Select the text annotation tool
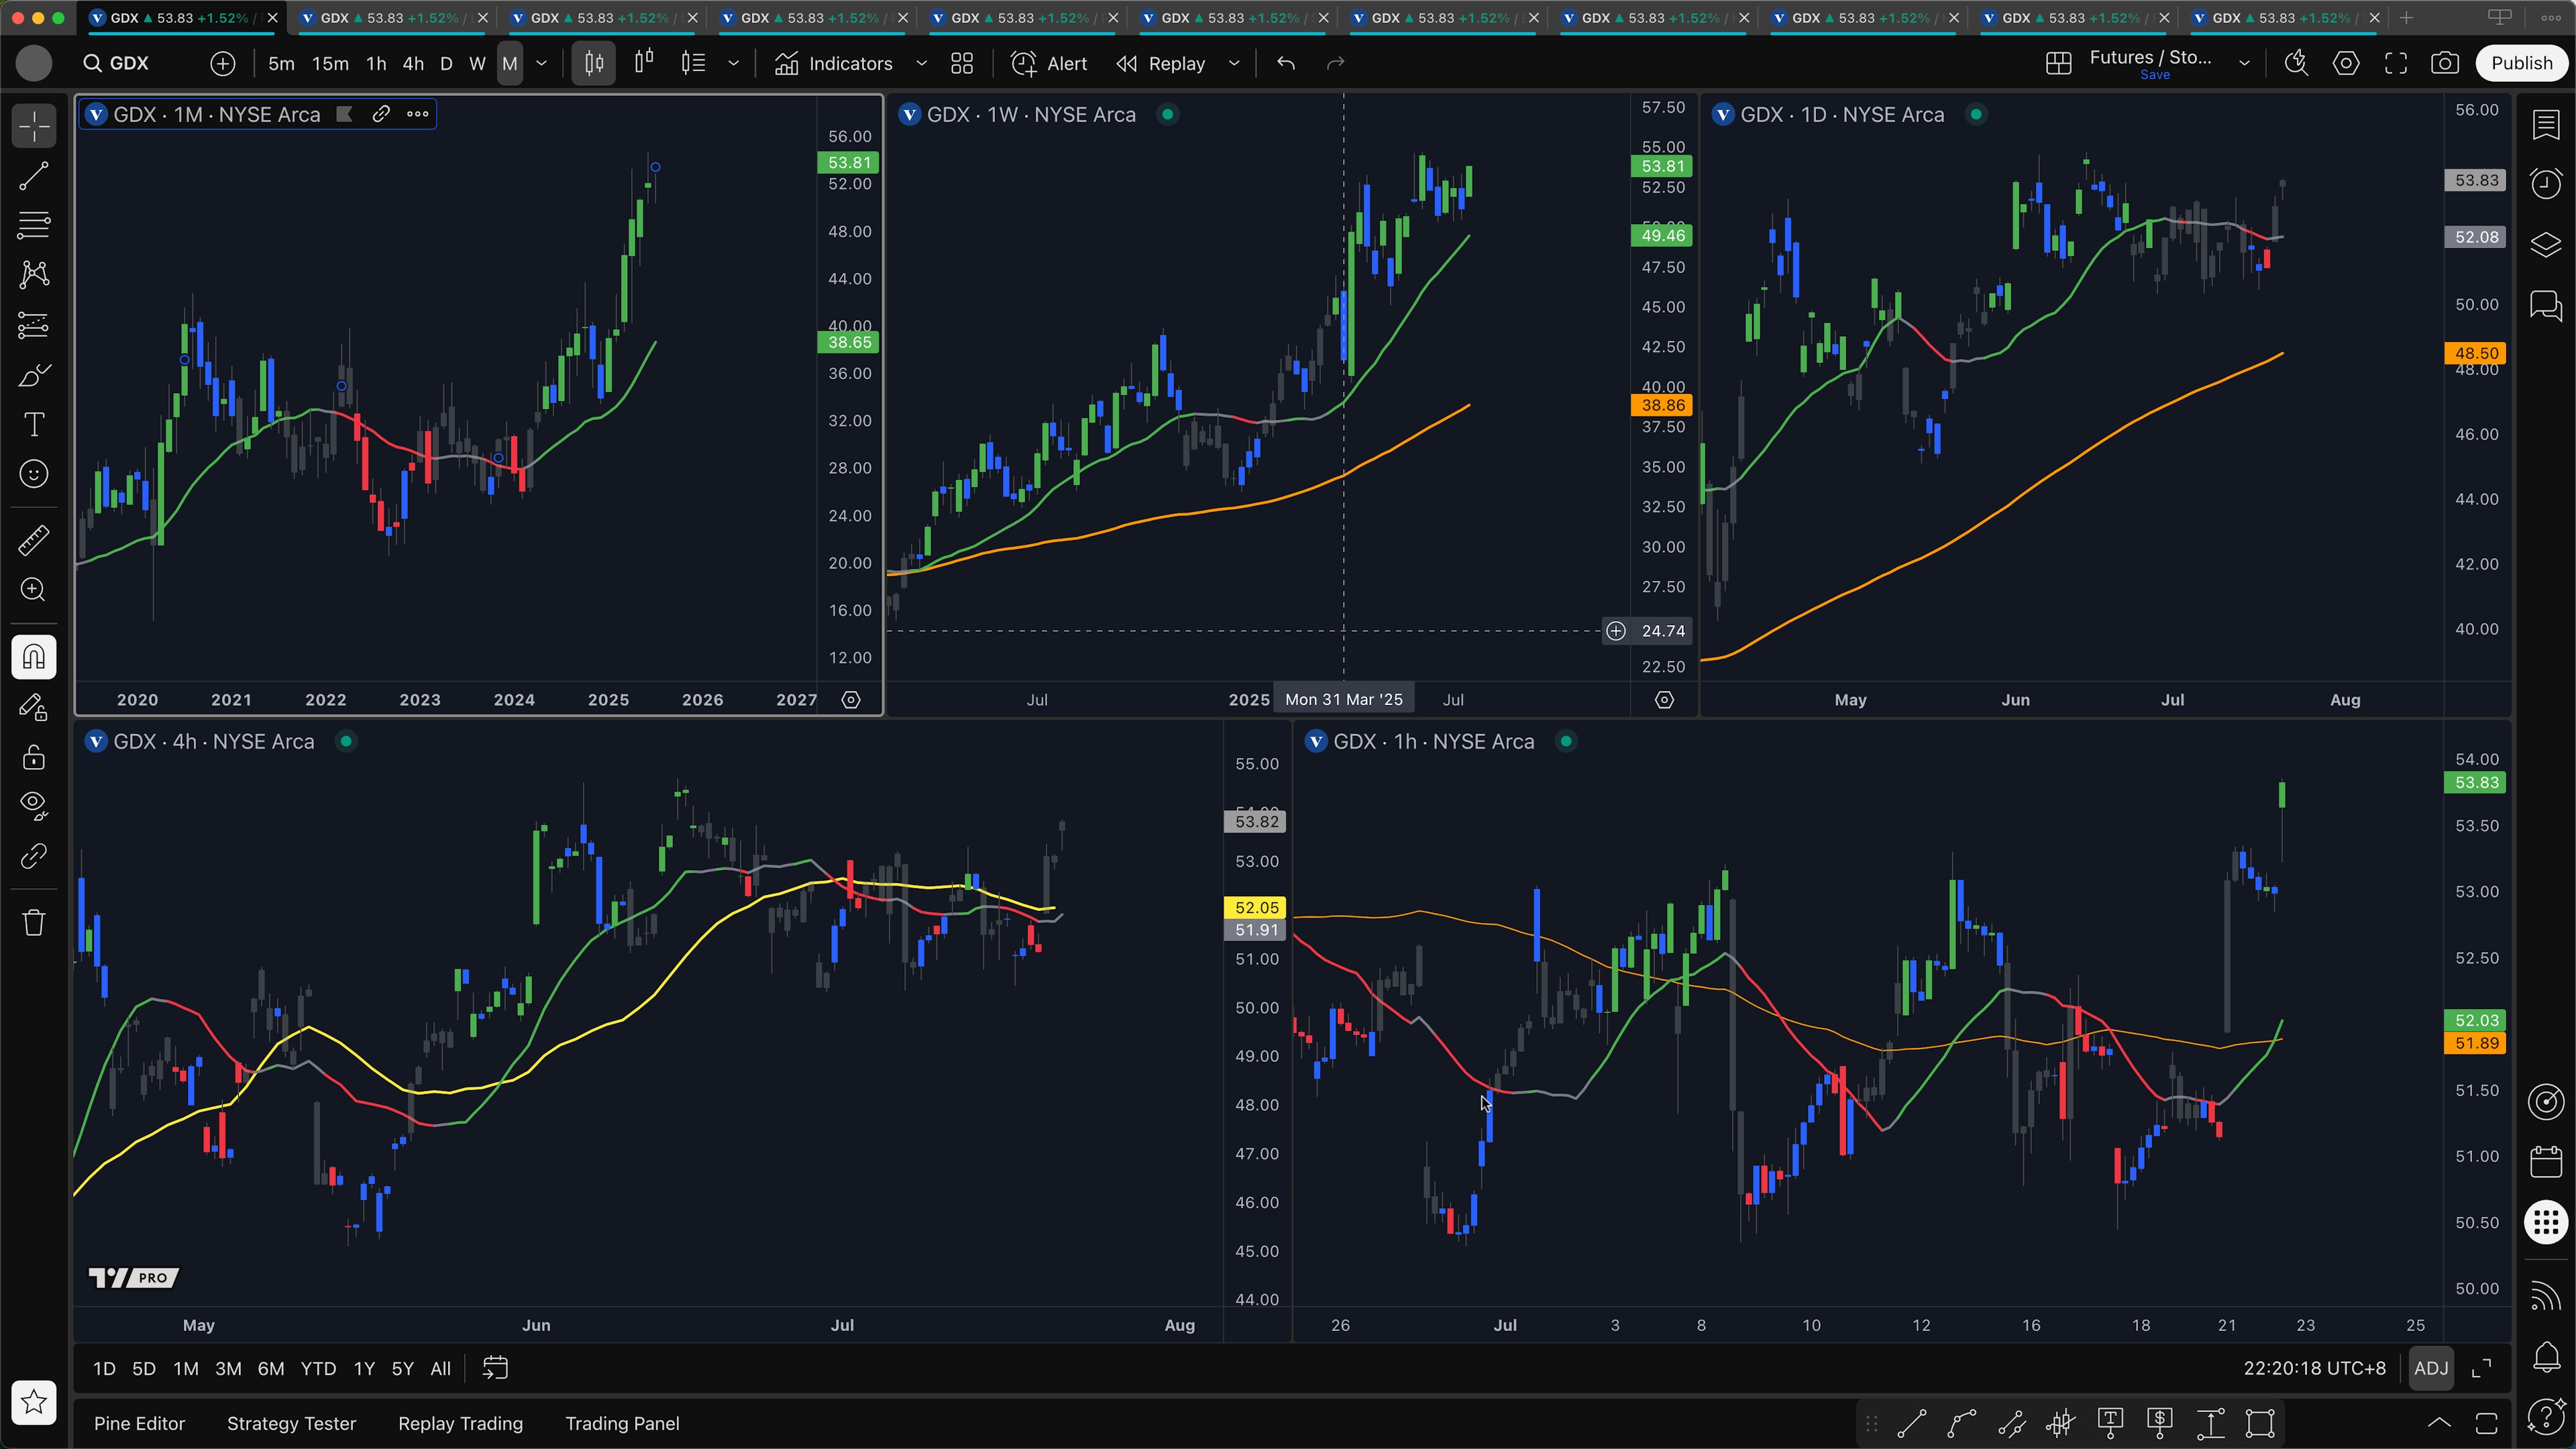The image size is (2576, 1449). (34, 424)
